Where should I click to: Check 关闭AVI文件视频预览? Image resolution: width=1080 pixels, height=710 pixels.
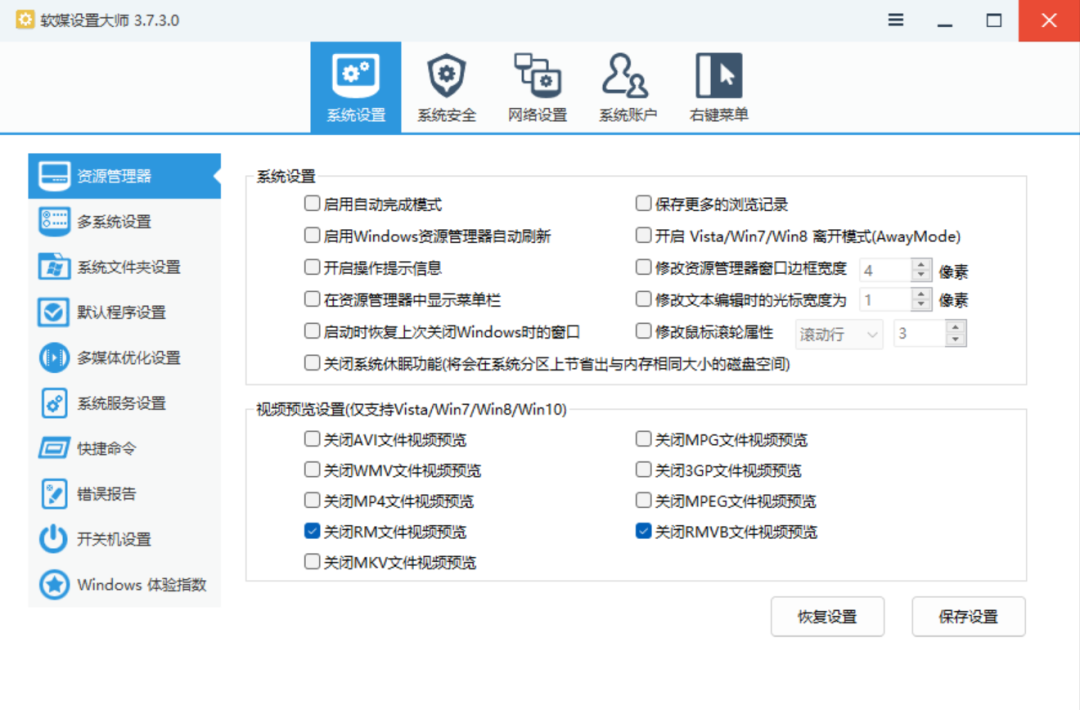tap(312, 439)
